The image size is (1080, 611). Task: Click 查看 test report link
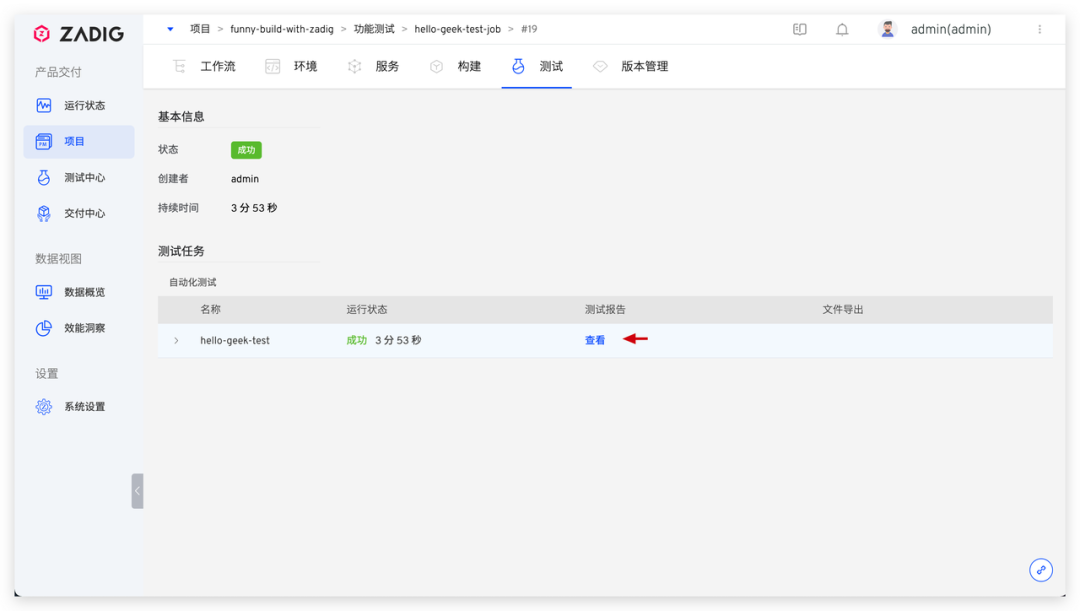pos(594,340)
